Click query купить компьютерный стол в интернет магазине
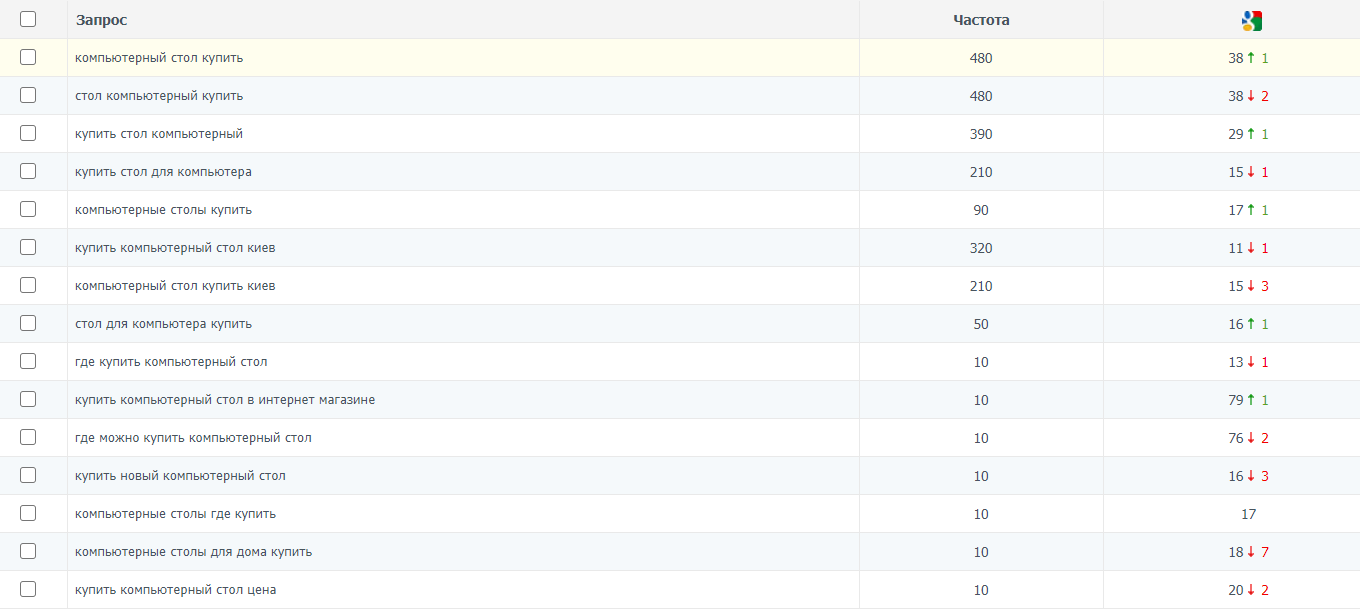Image resolution: width=1360 pixels, height=609 pixels. [x=225, y=400]
